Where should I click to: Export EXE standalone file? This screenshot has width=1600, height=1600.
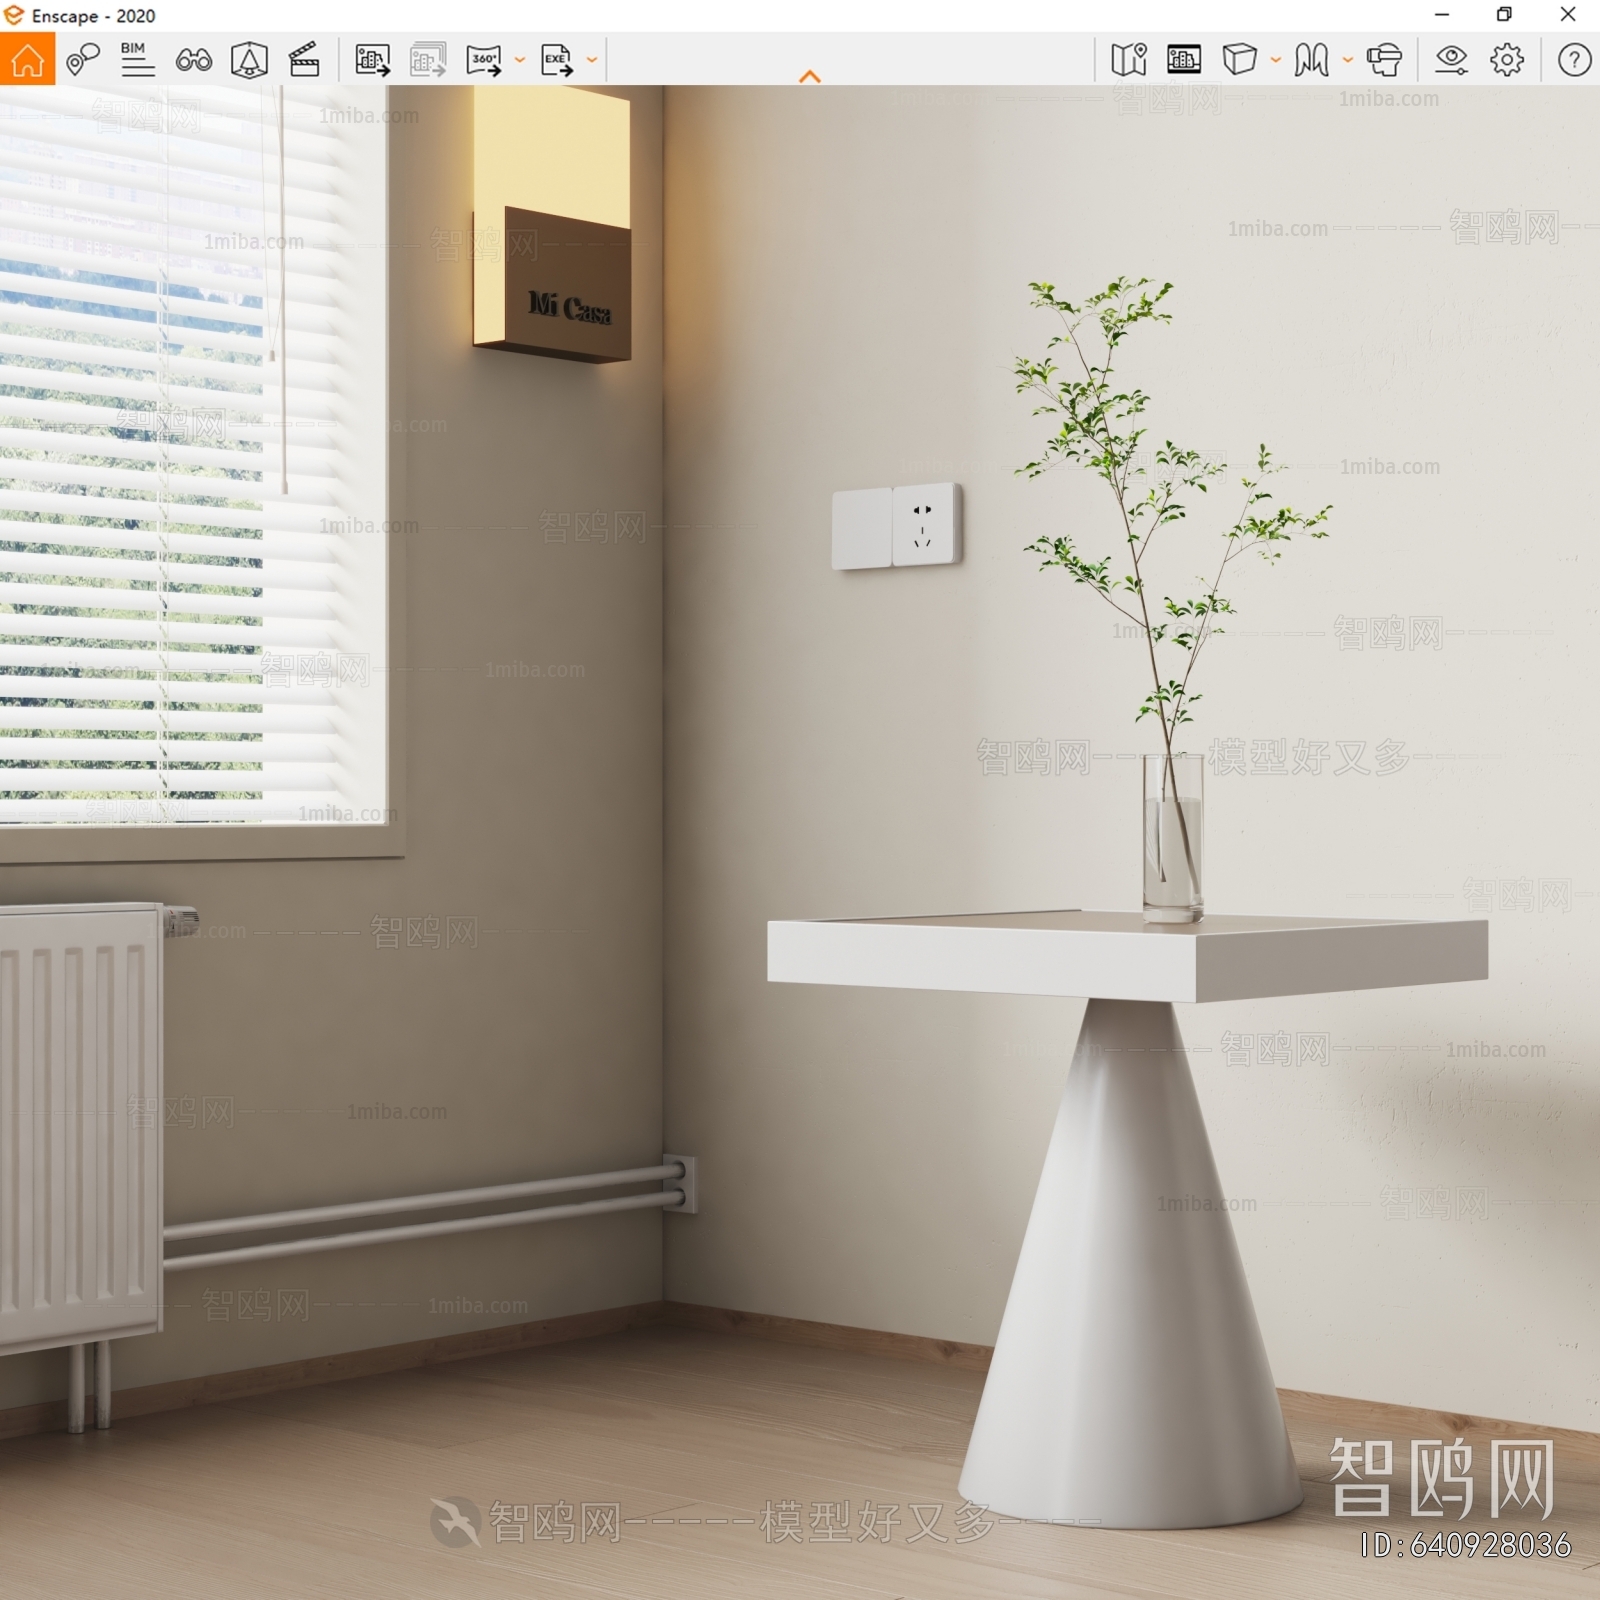[557, 60]
